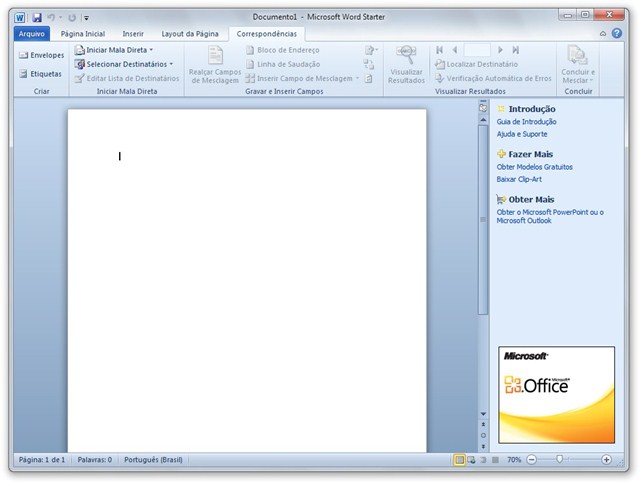Switch to Layout da Página tab
Screen dimensions: 640x484
pos(190,34)
